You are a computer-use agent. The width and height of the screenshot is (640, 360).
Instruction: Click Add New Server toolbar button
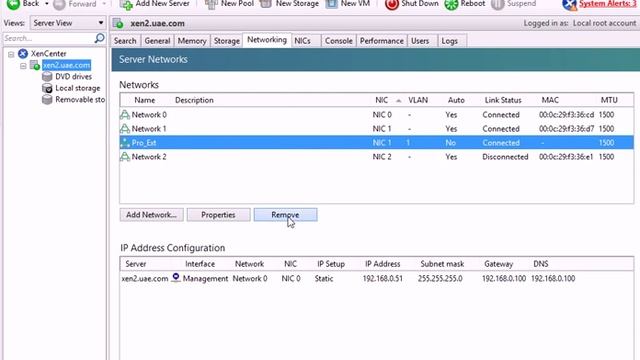[x=155, y=4]
